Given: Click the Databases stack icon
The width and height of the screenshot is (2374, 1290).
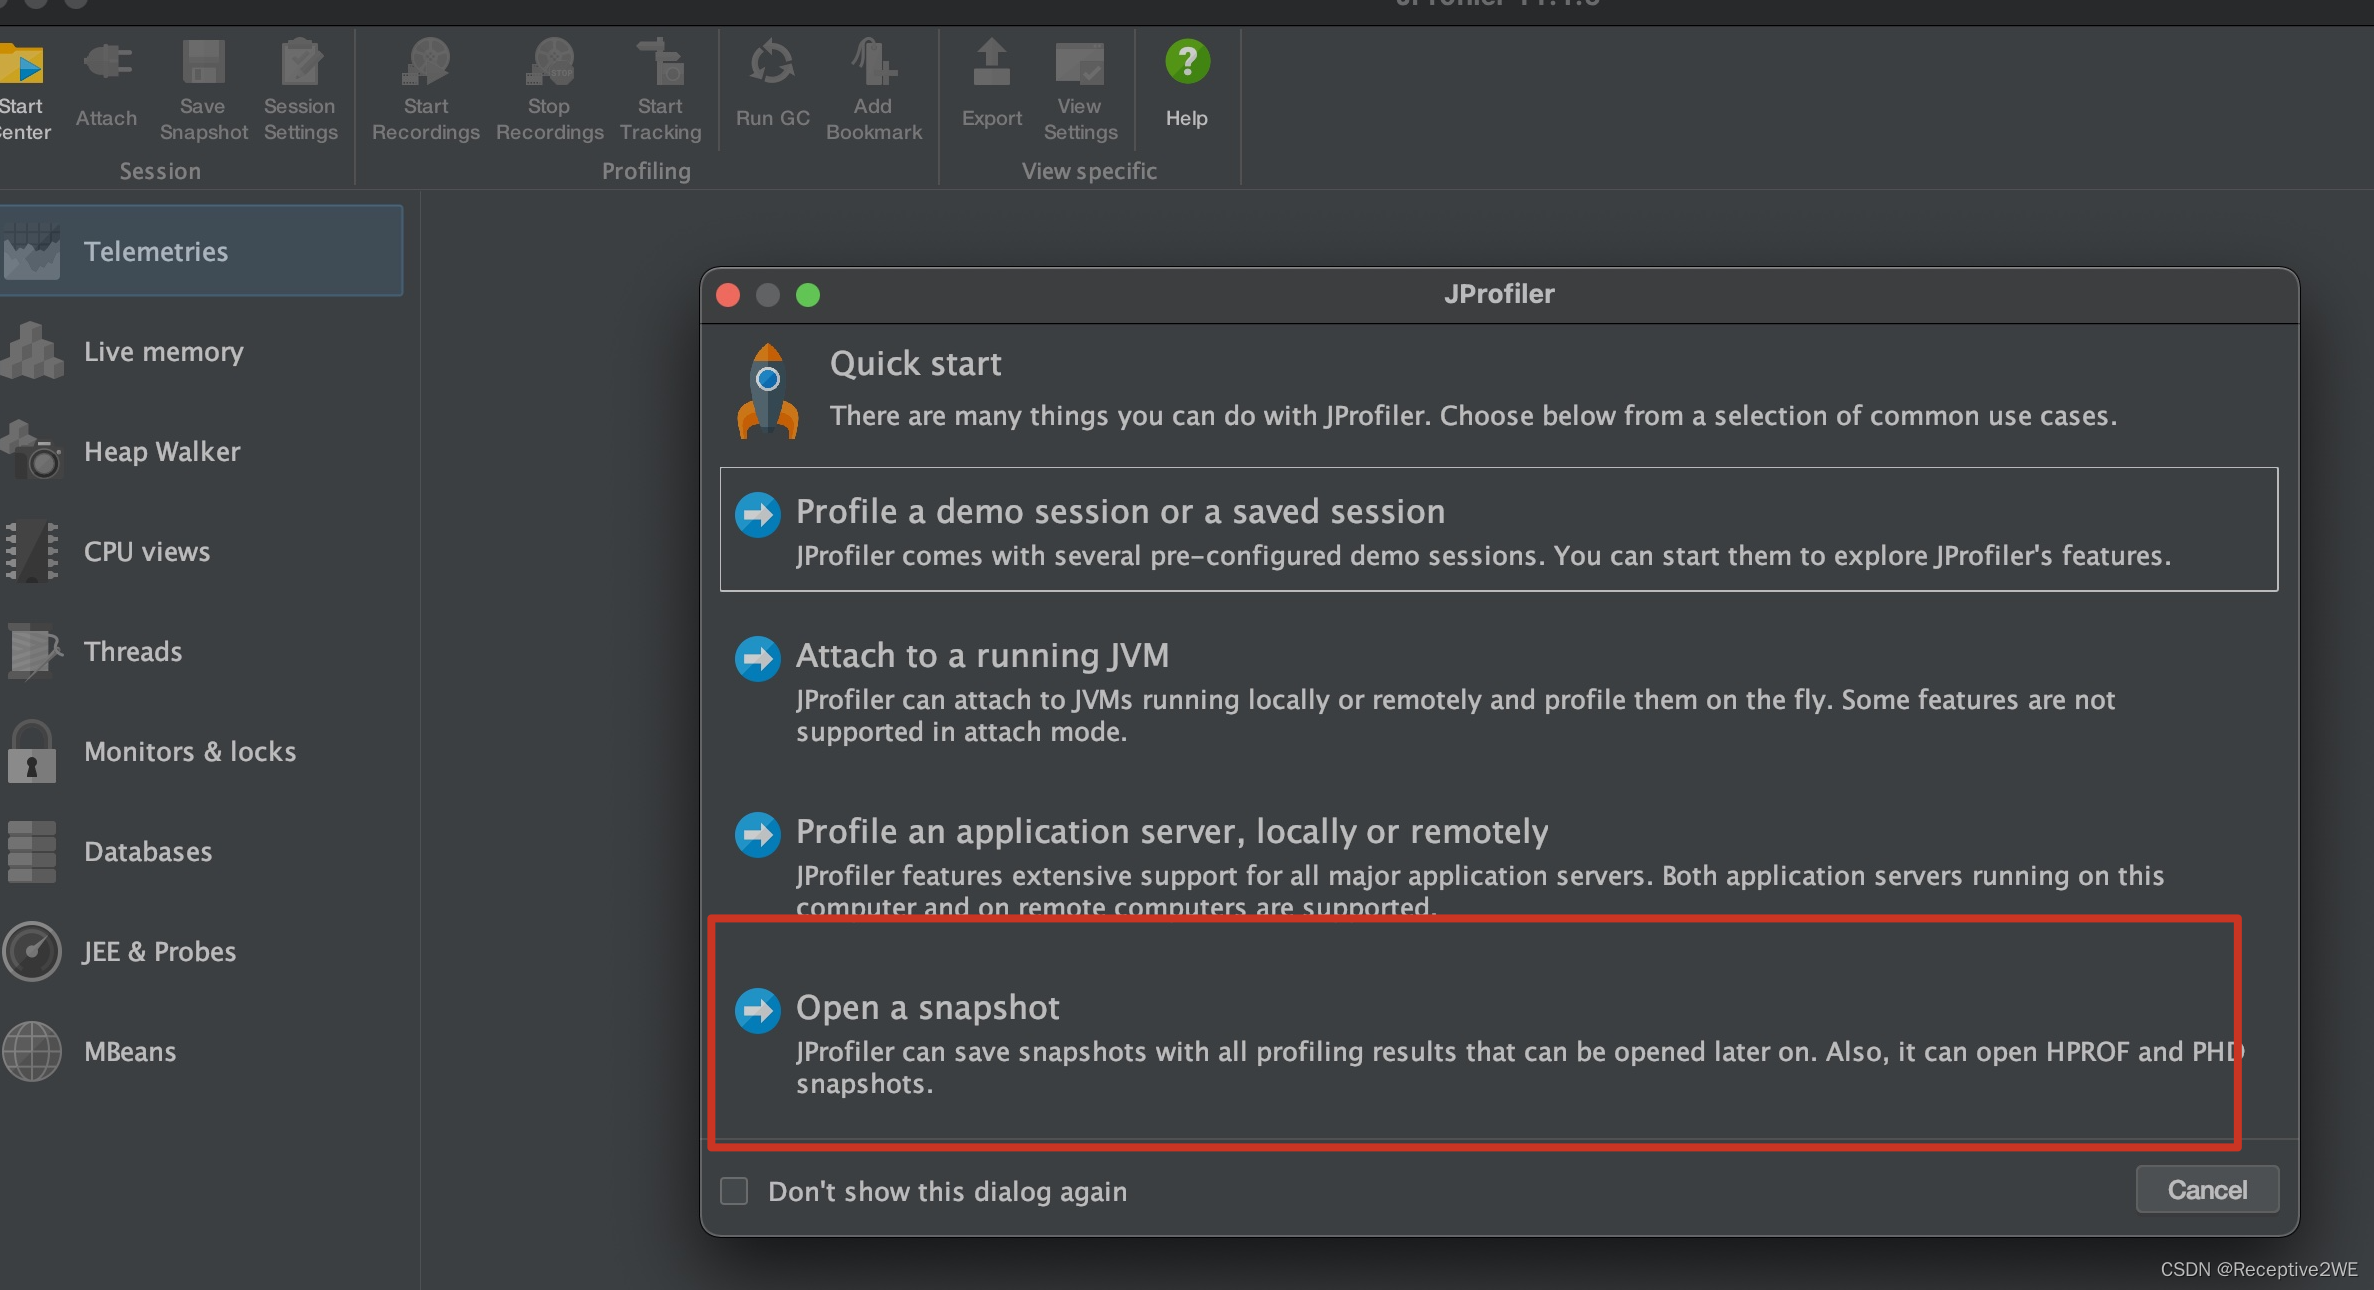Looking at the screenshot, I should (x=31, y=852).
